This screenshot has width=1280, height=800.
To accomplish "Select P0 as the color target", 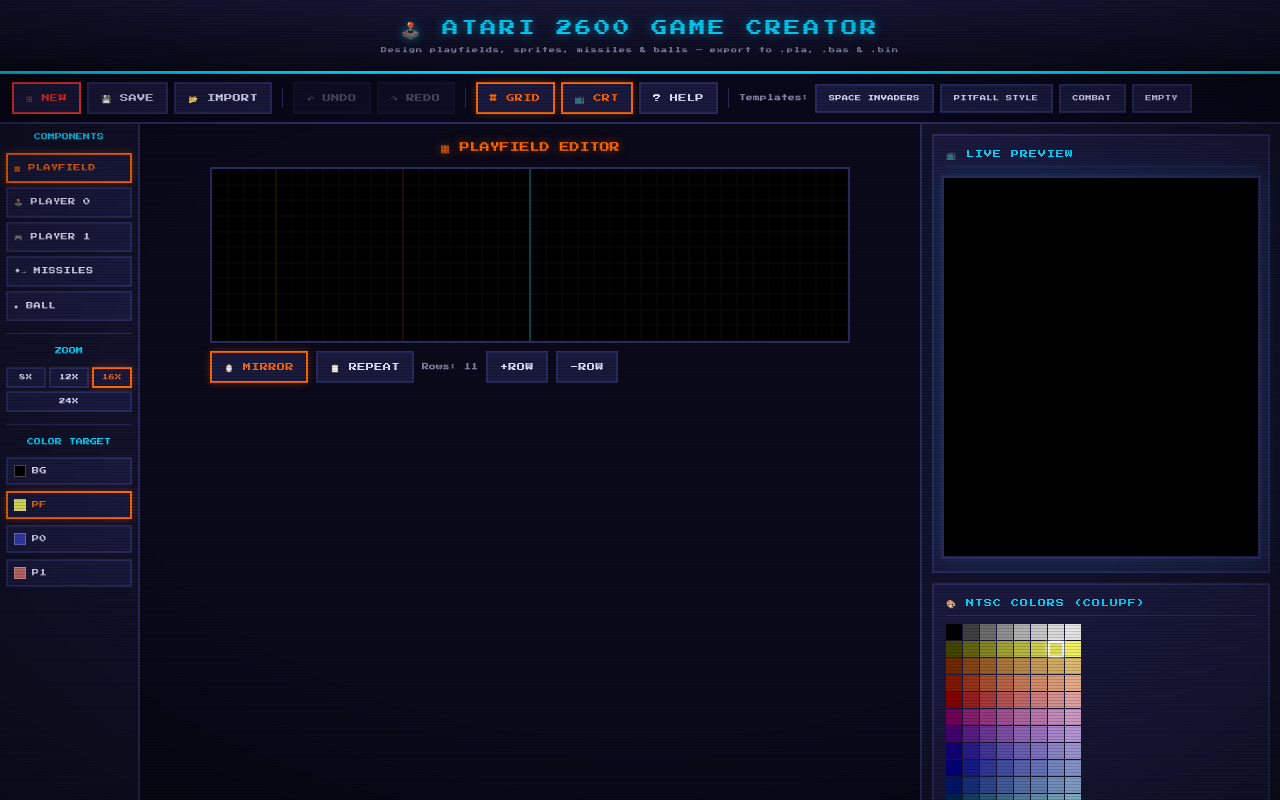I will coord(69,539).
